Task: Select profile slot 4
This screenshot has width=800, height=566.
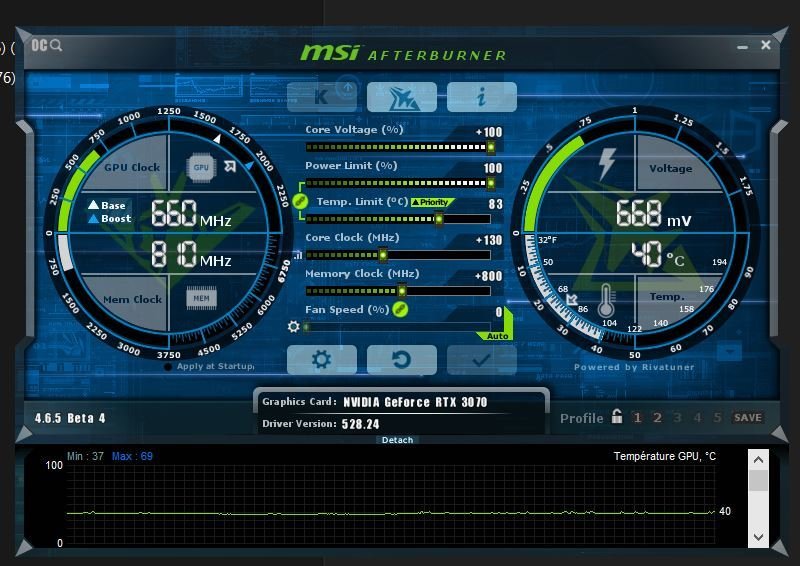Action: tap(697, 417)
